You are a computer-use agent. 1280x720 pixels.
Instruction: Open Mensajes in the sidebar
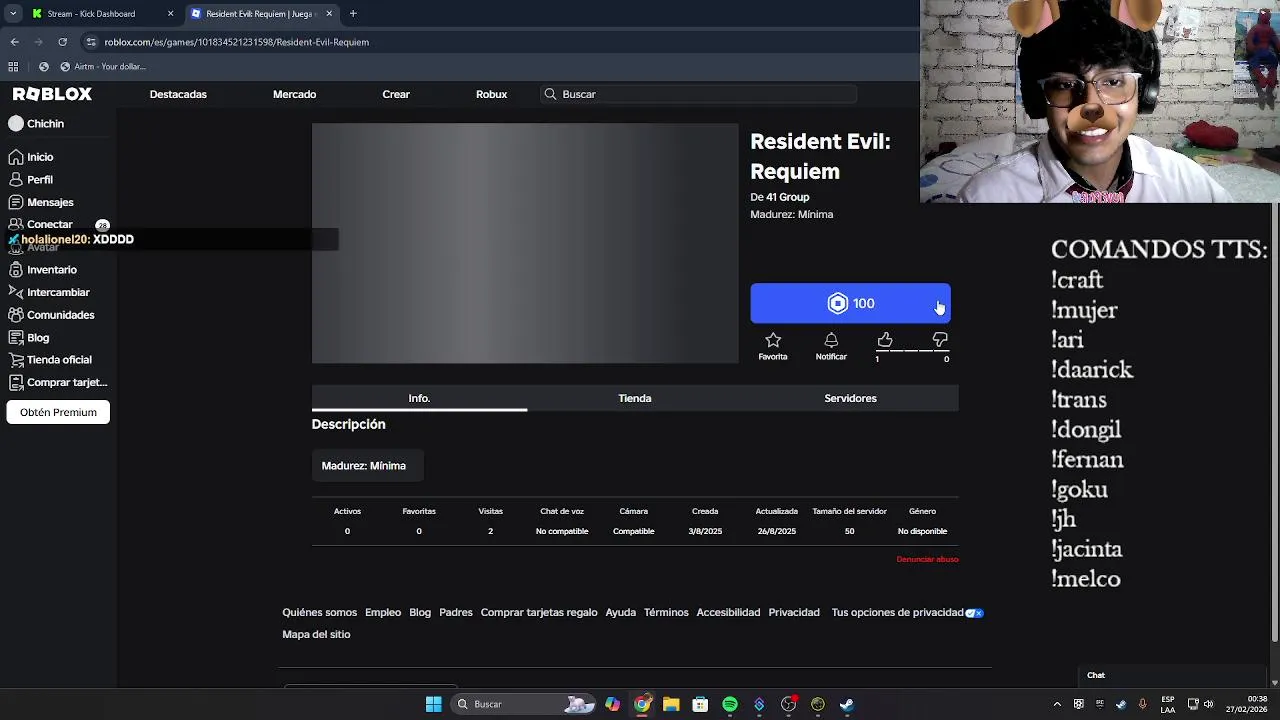[50, 202]
